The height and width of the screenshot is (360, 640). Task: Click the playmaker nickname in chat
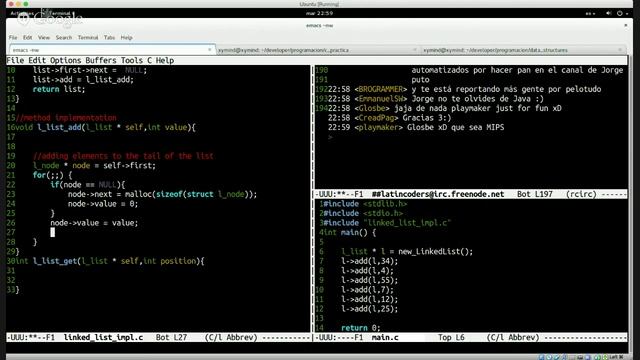[378, 127]
